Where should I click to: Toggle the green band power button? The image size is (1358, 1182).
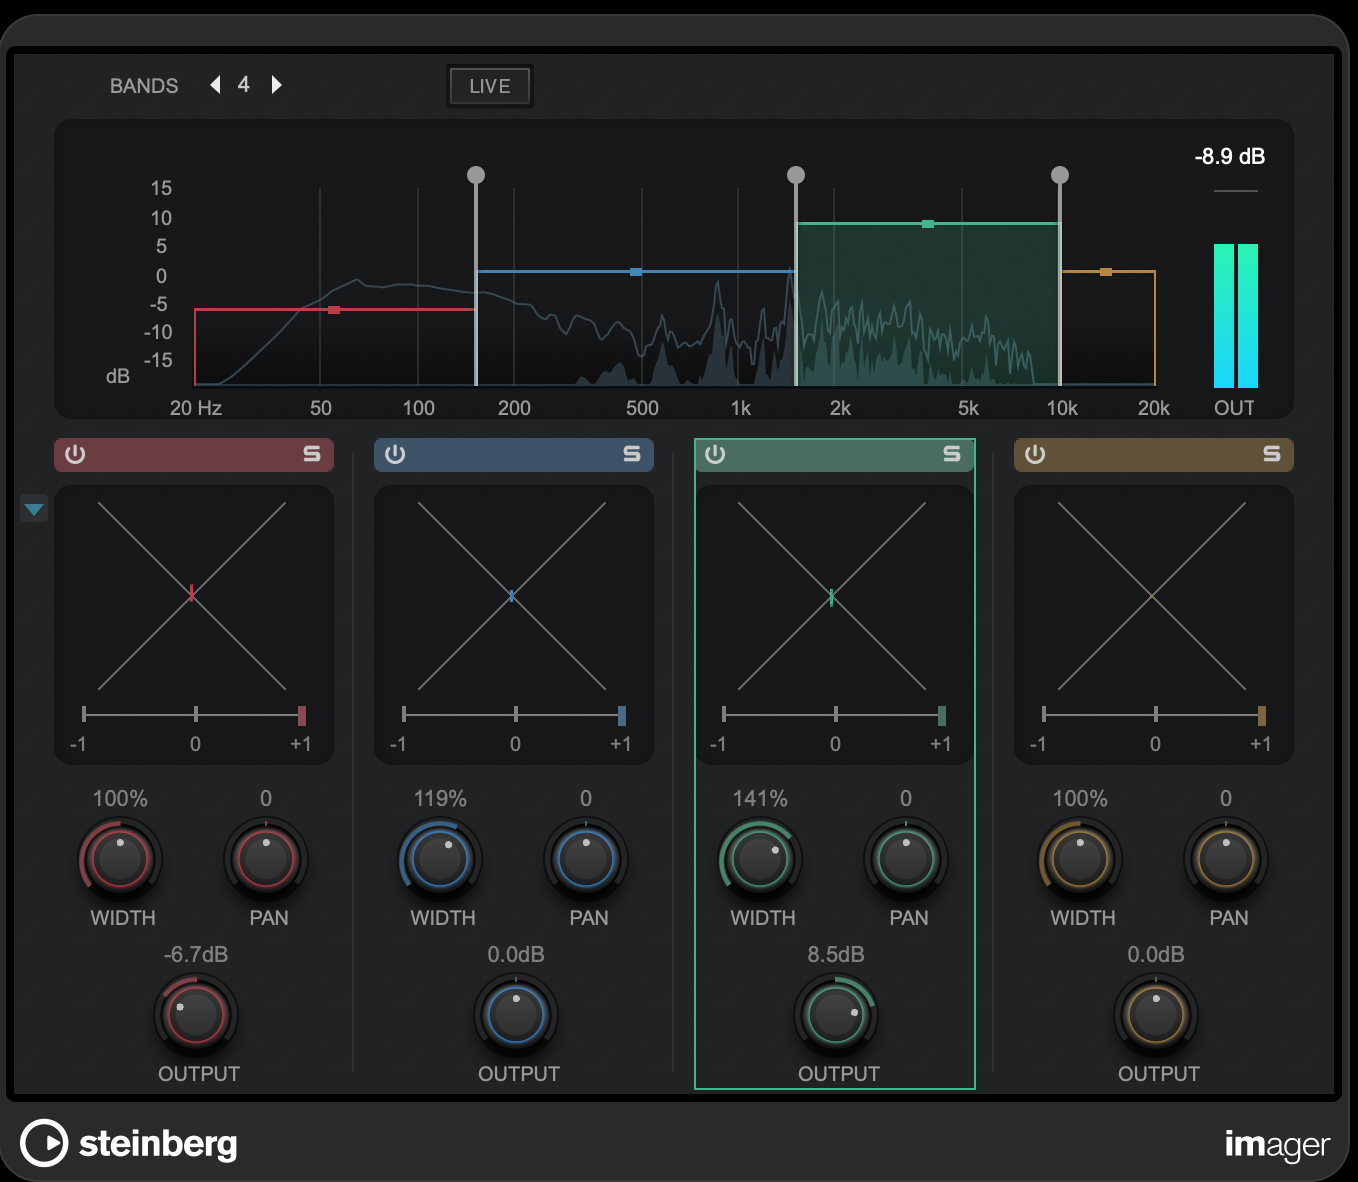point(715,454)
